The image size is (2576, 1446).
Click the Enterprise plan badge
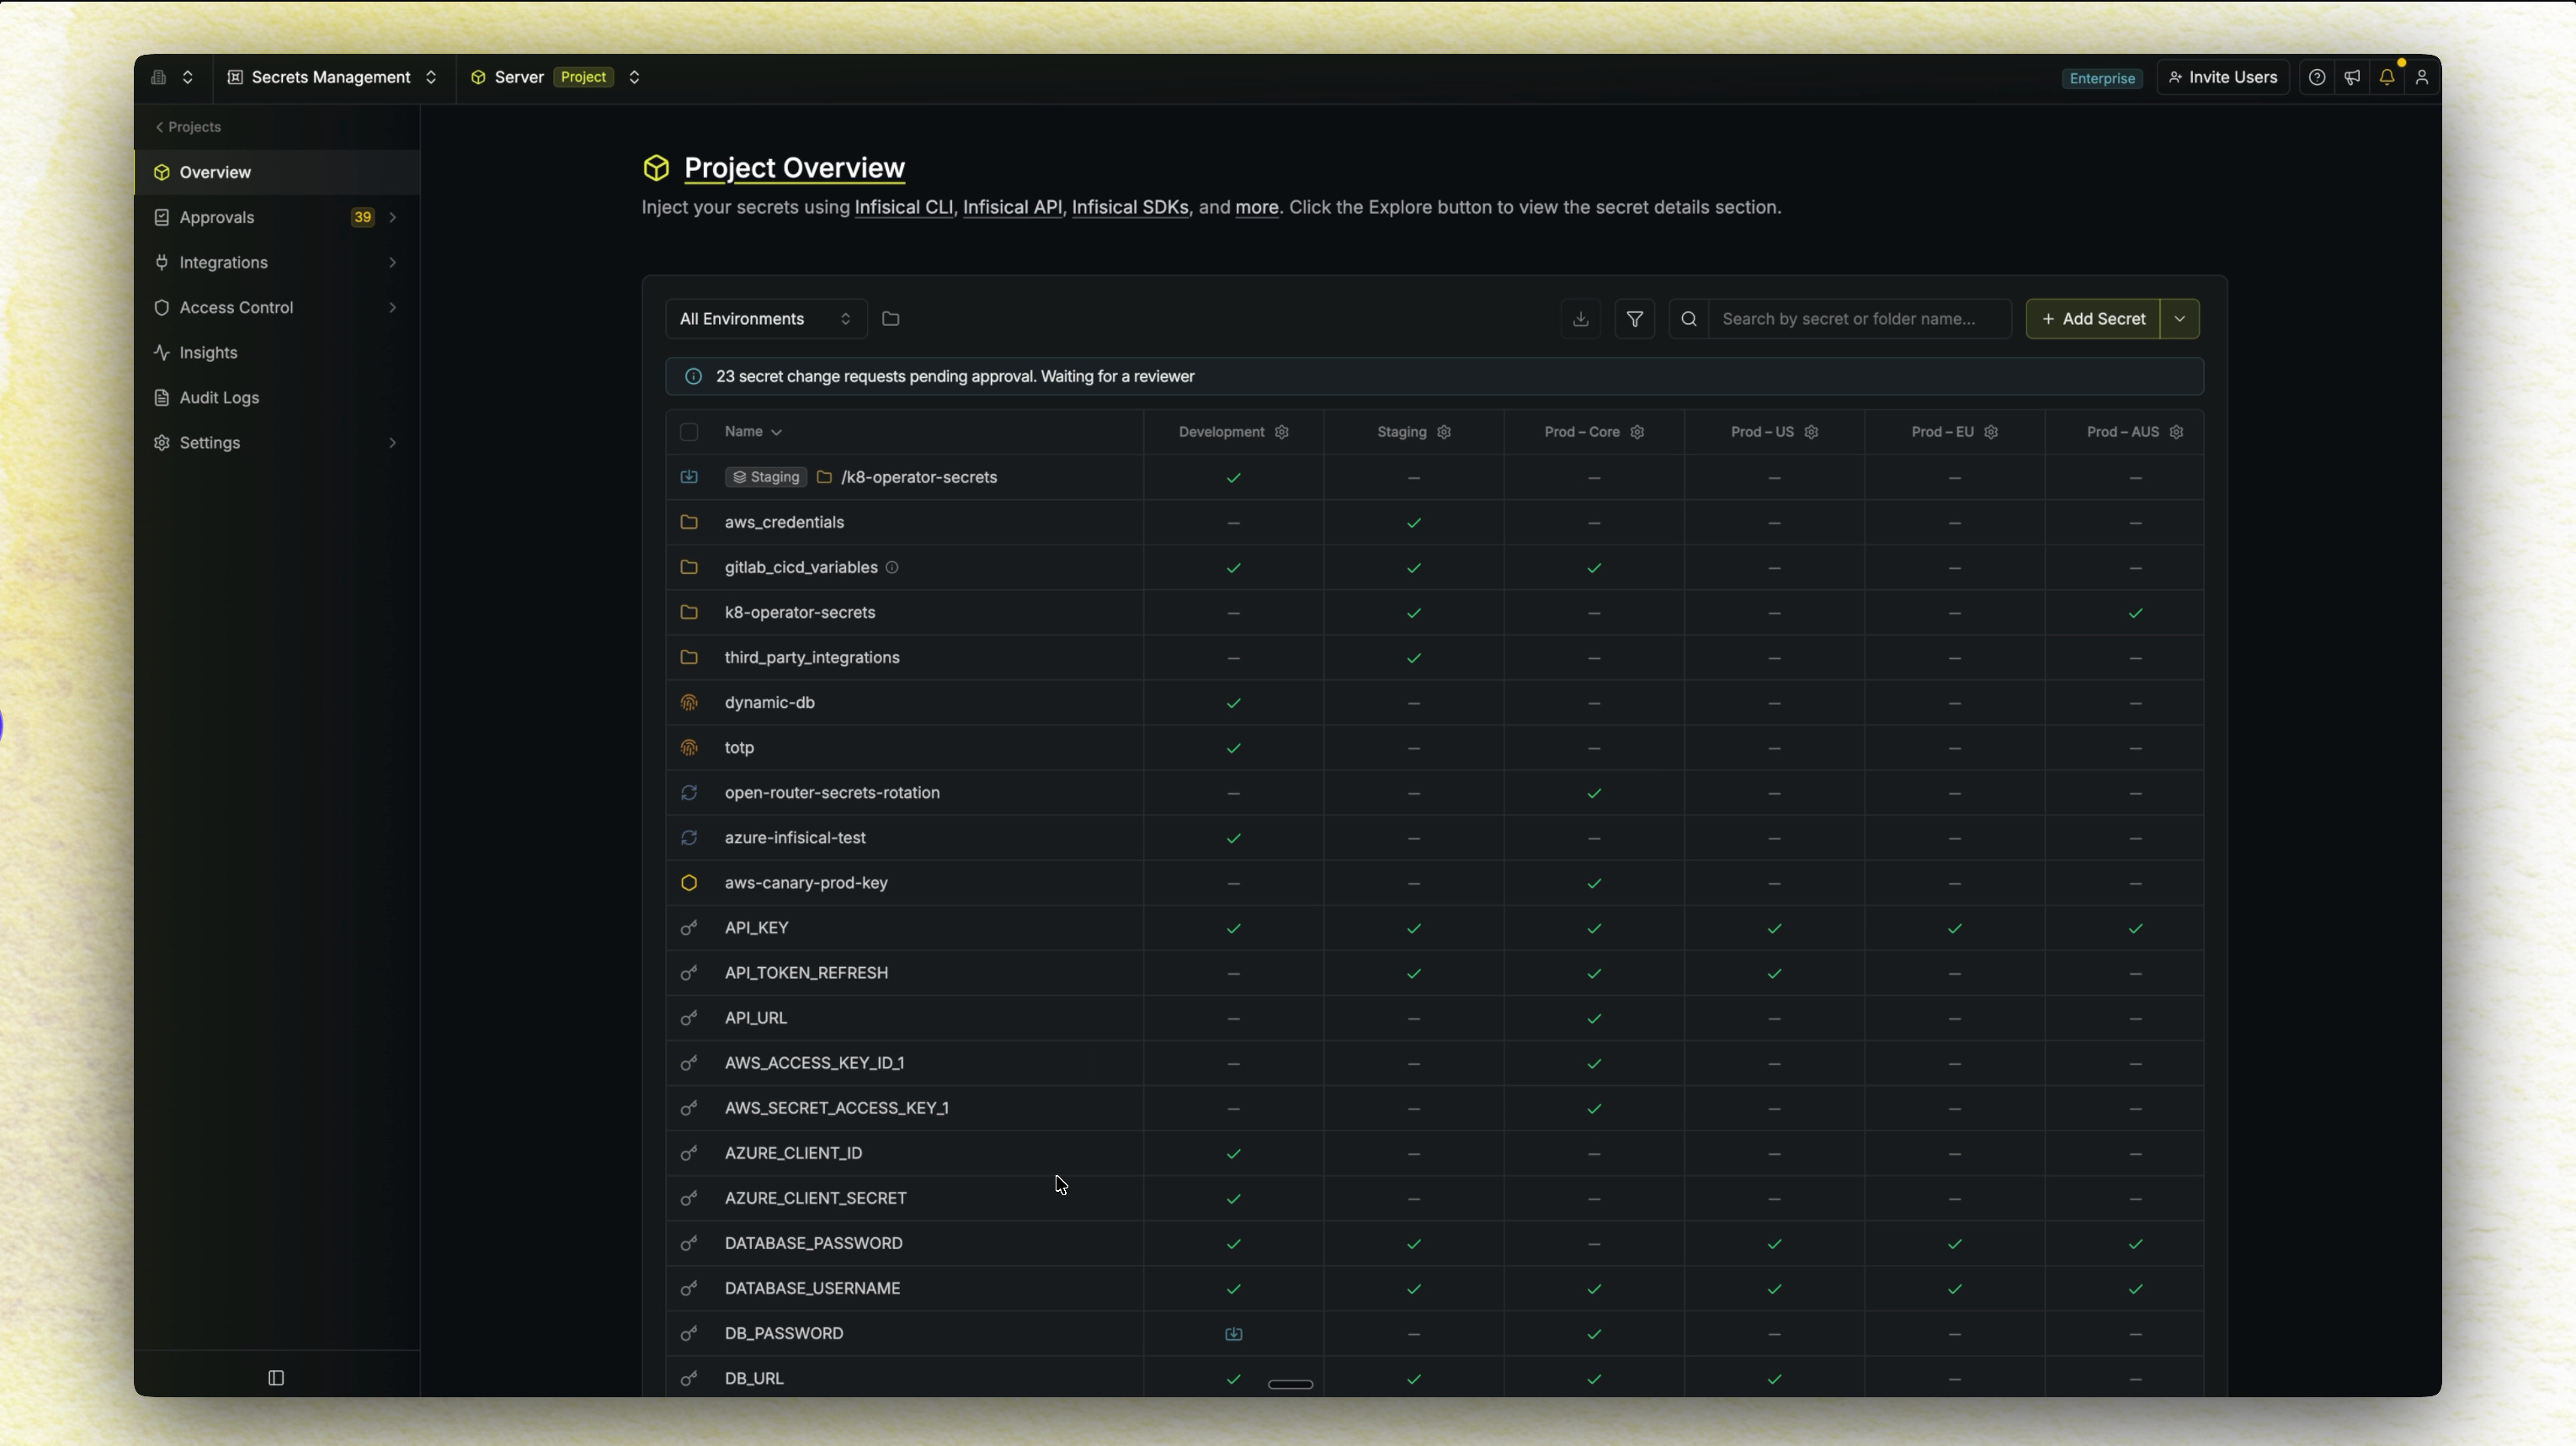point(2102,78)
